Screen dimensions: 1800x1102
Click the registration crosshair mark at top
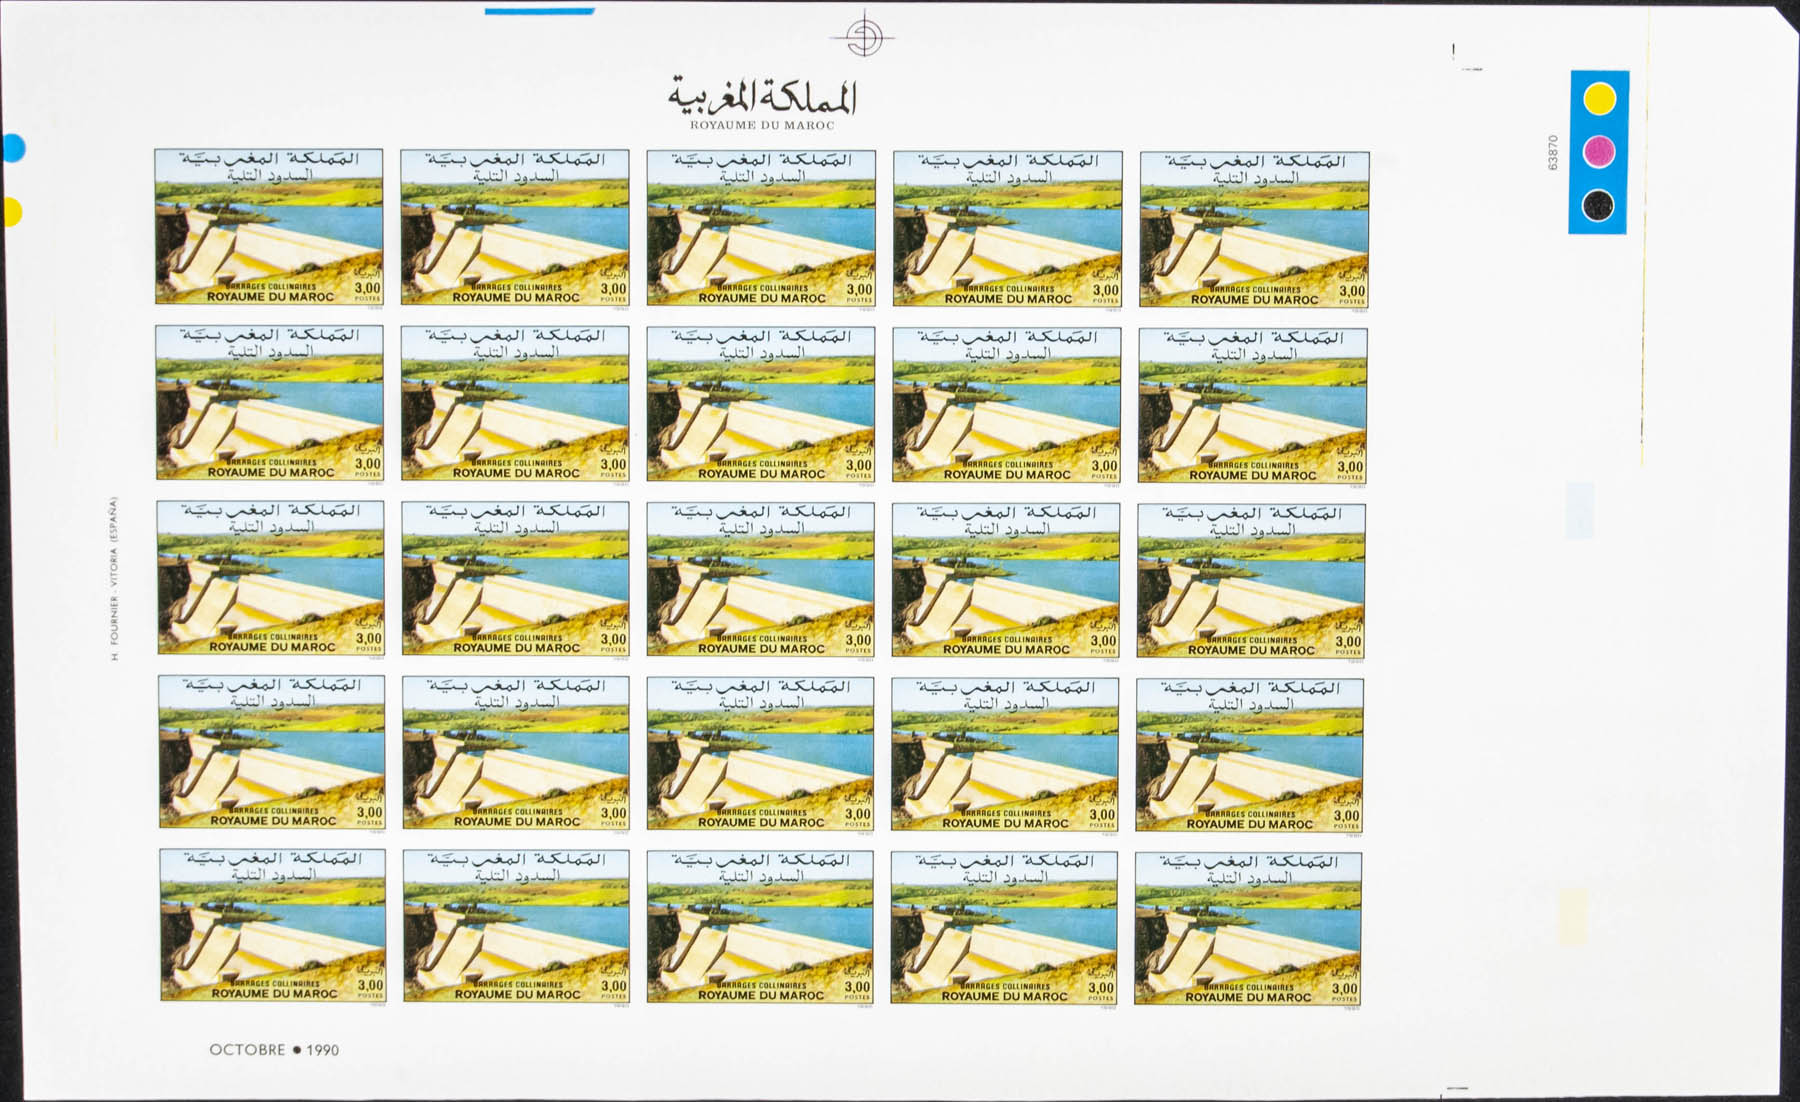click(x=862, y=37)
